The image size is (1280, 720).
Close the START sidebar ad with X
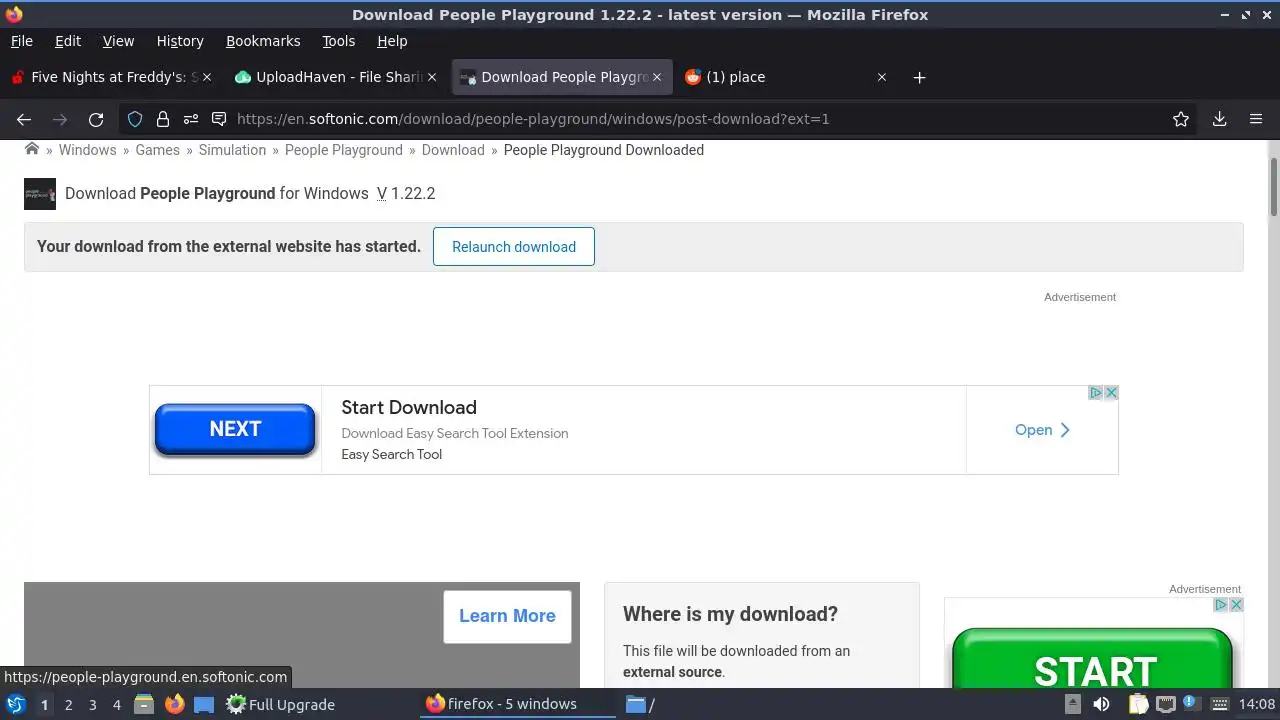[x=1236, y=605]
